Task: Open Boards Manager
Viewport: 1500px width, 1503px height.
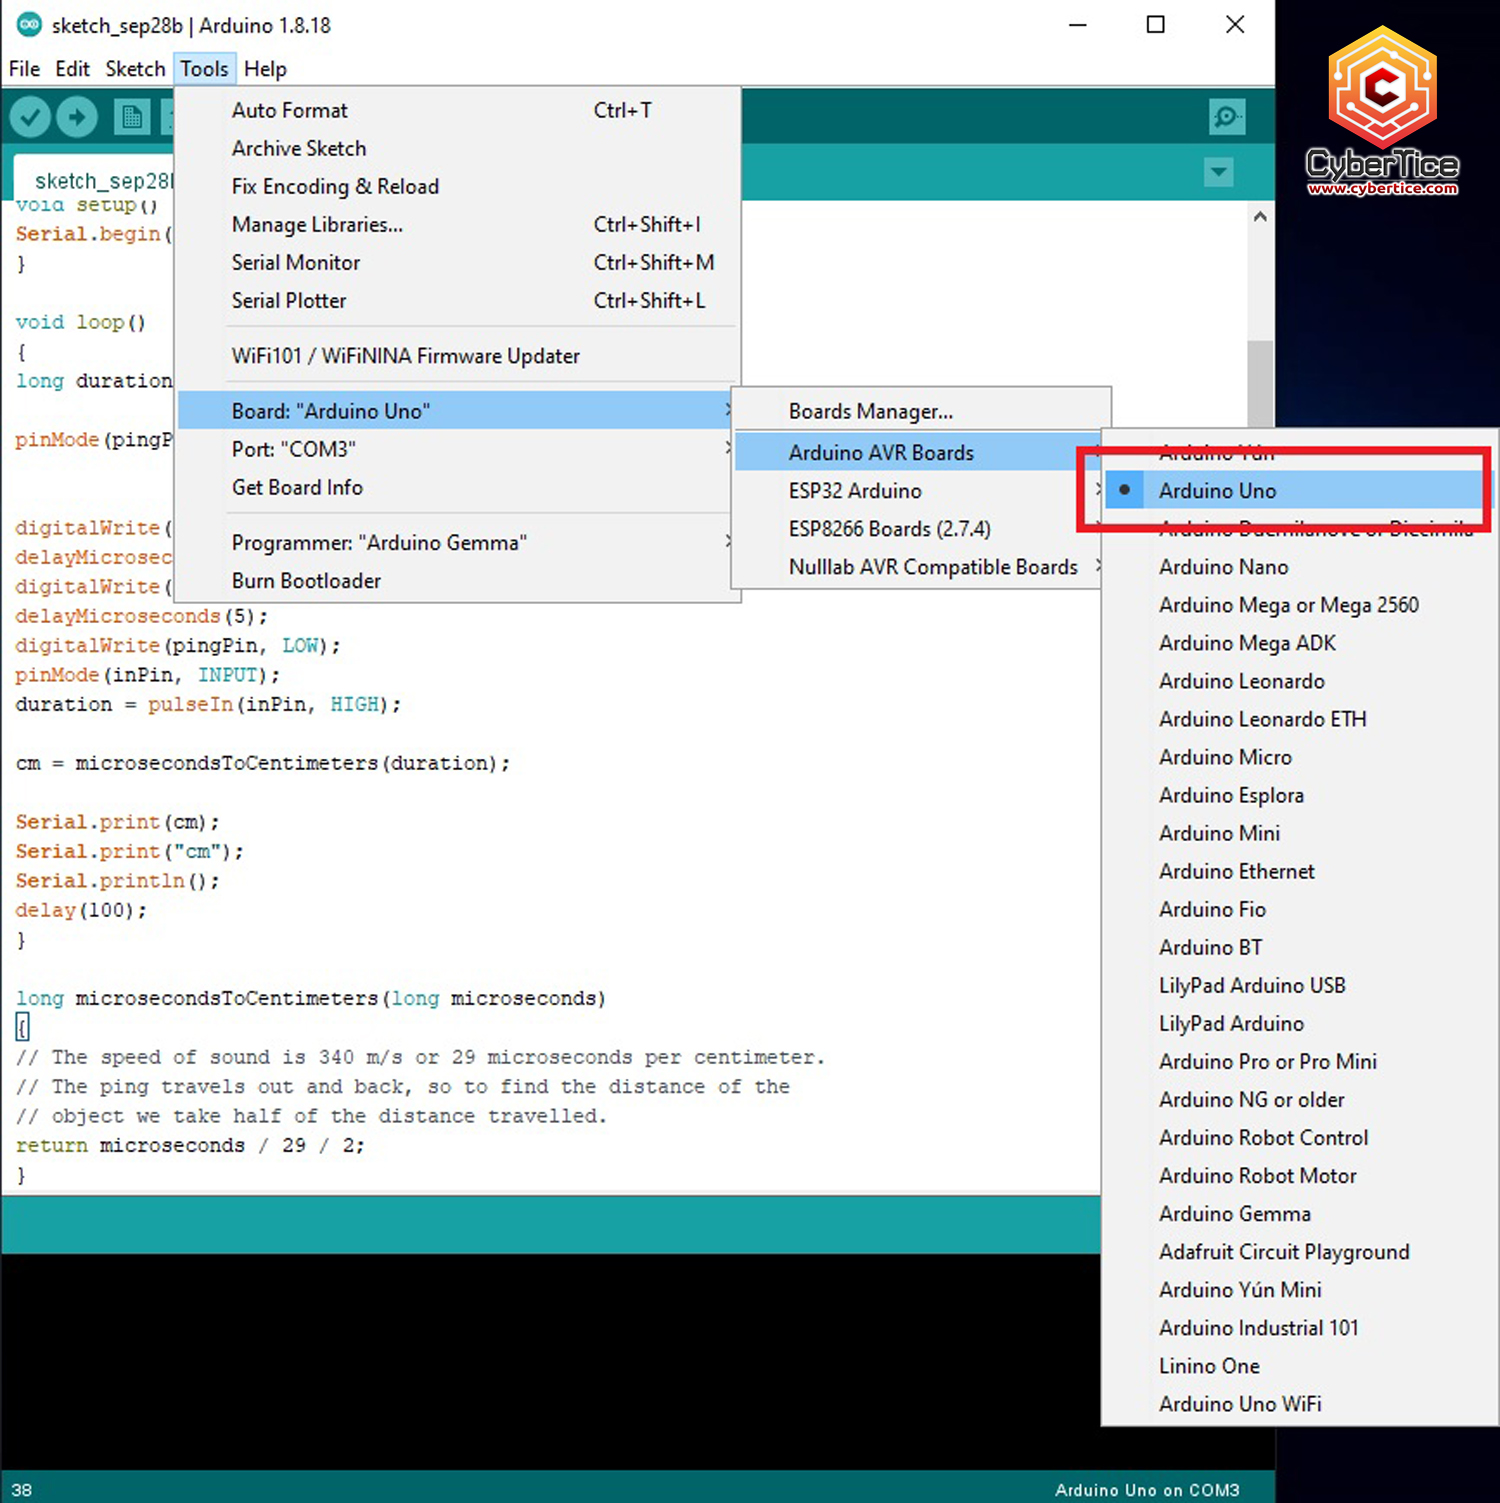Action: click(869, 410)
